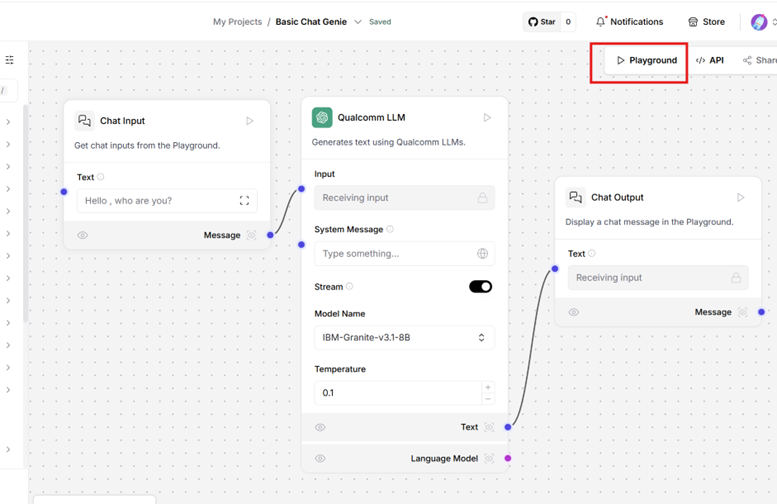Click the Chat Output node icon

(x=575, y=197)
